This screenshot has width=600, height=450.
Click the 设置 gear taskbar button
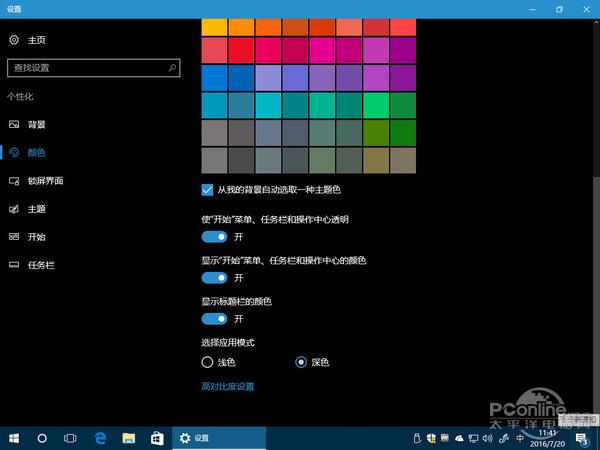(x=219, y=438)
